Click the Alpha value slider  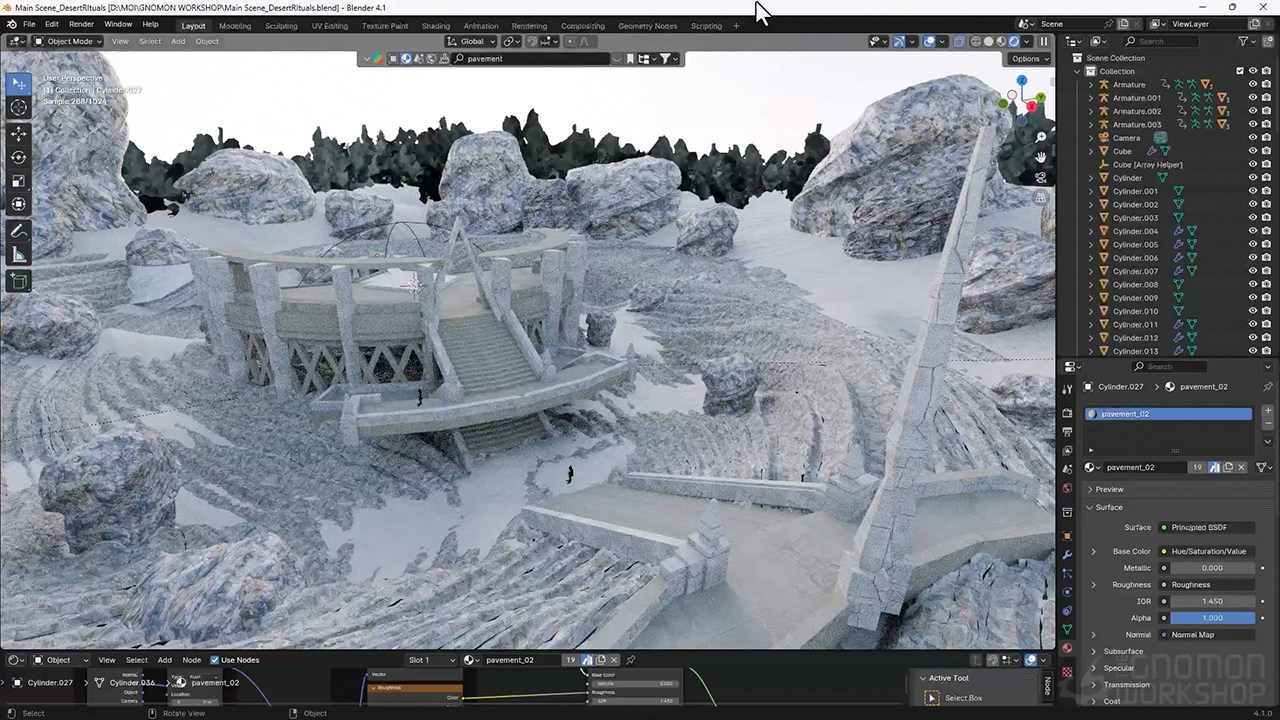(x=1211, y=618)
